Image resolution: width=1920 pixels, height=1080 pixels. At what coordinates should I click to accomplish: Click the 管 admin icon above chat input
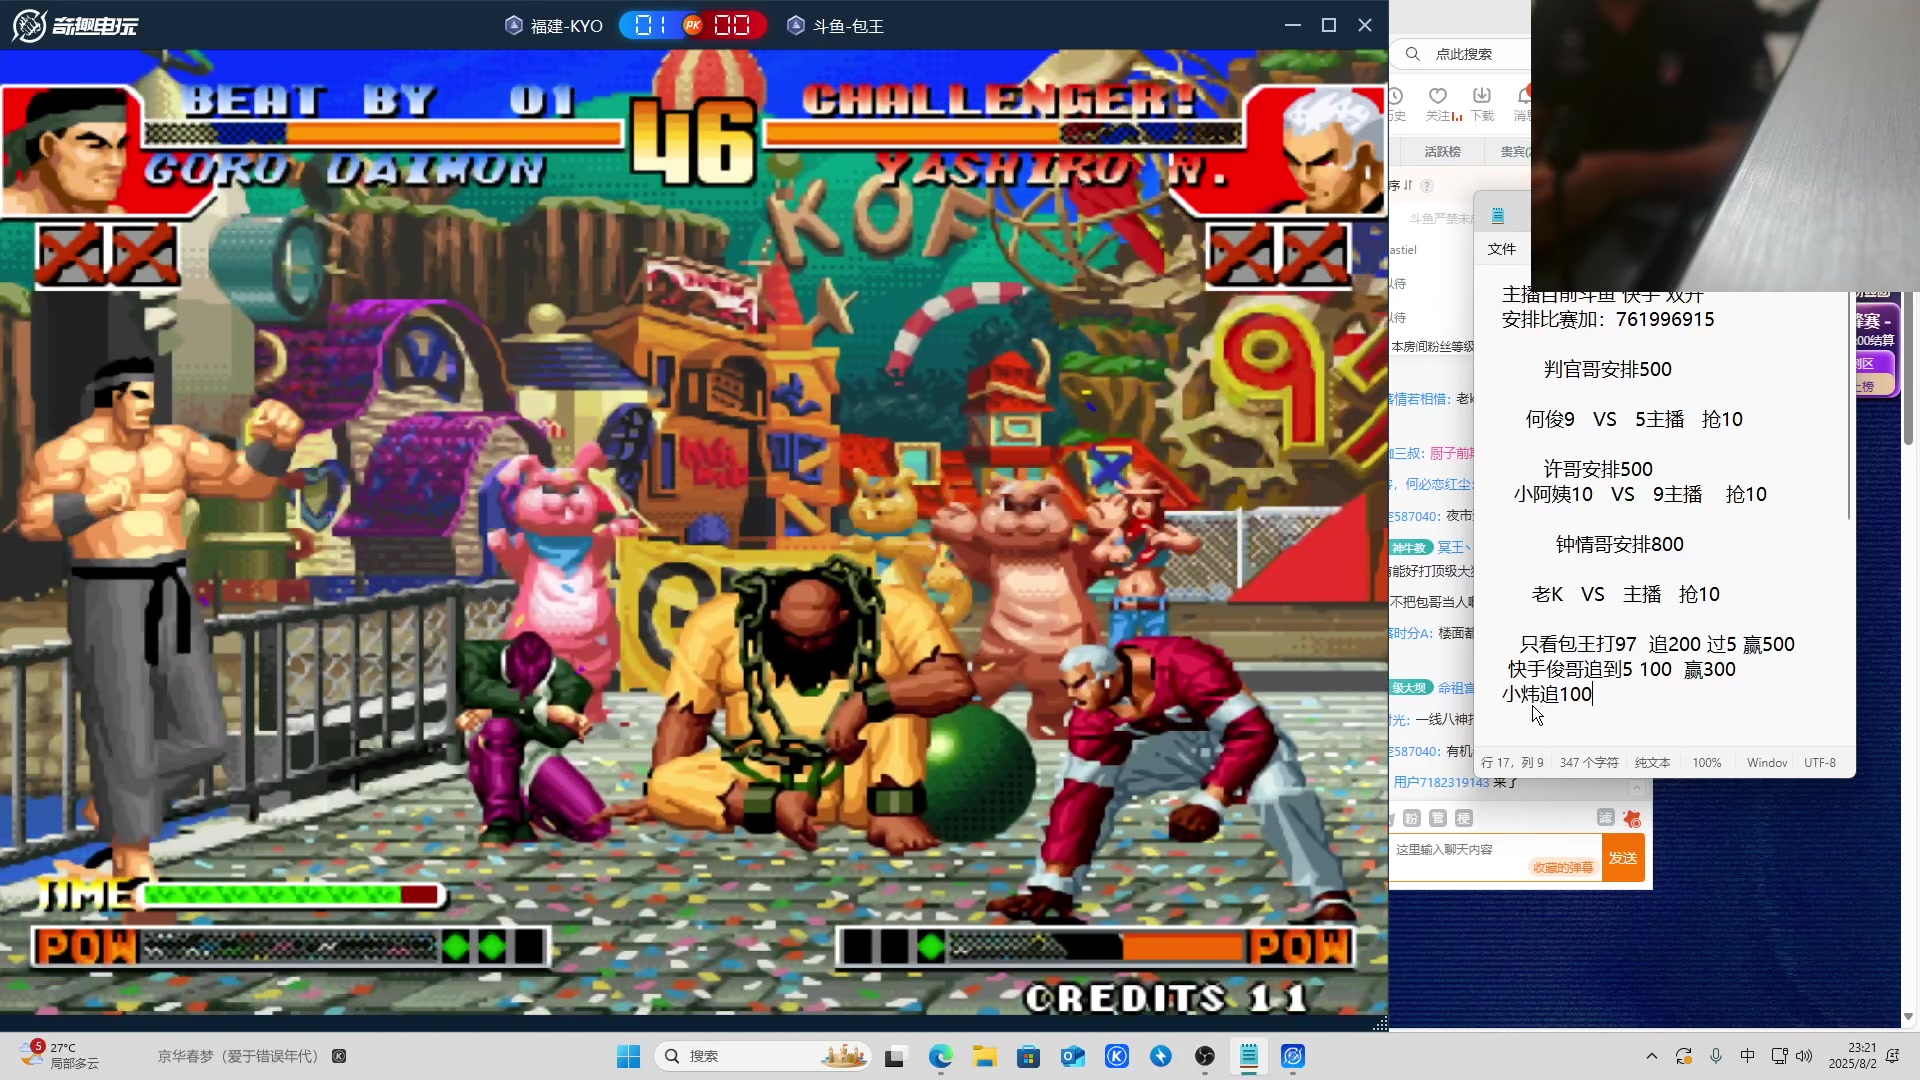click(x=1437, y=818)
